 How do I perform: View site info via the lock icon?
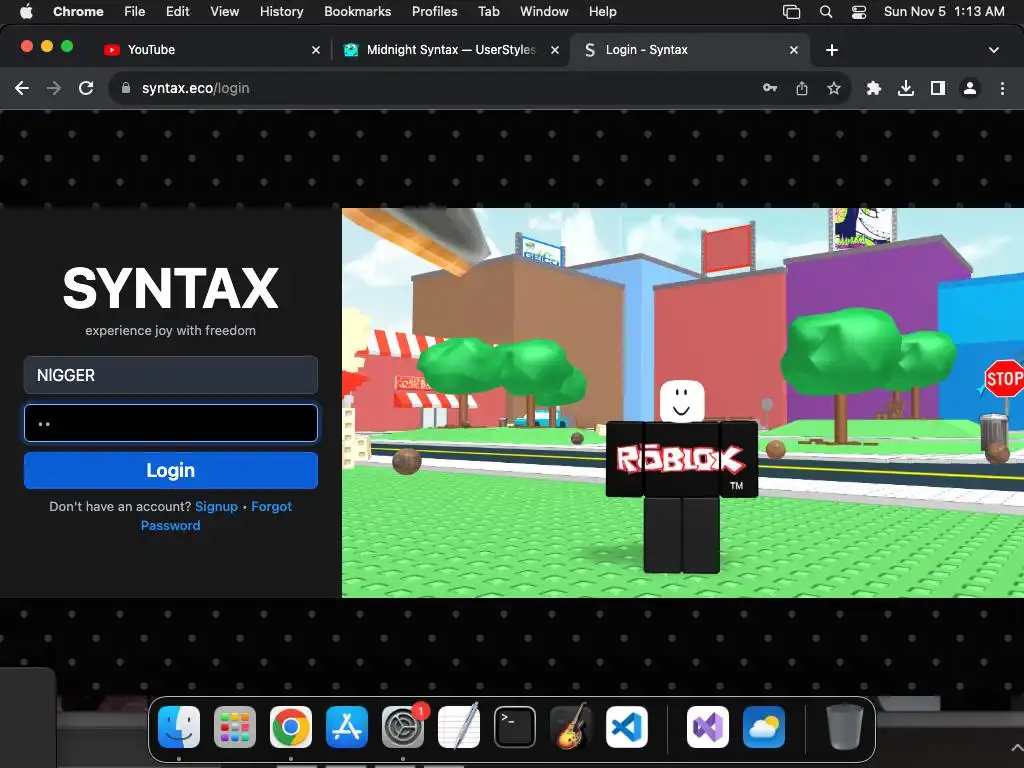126,88
